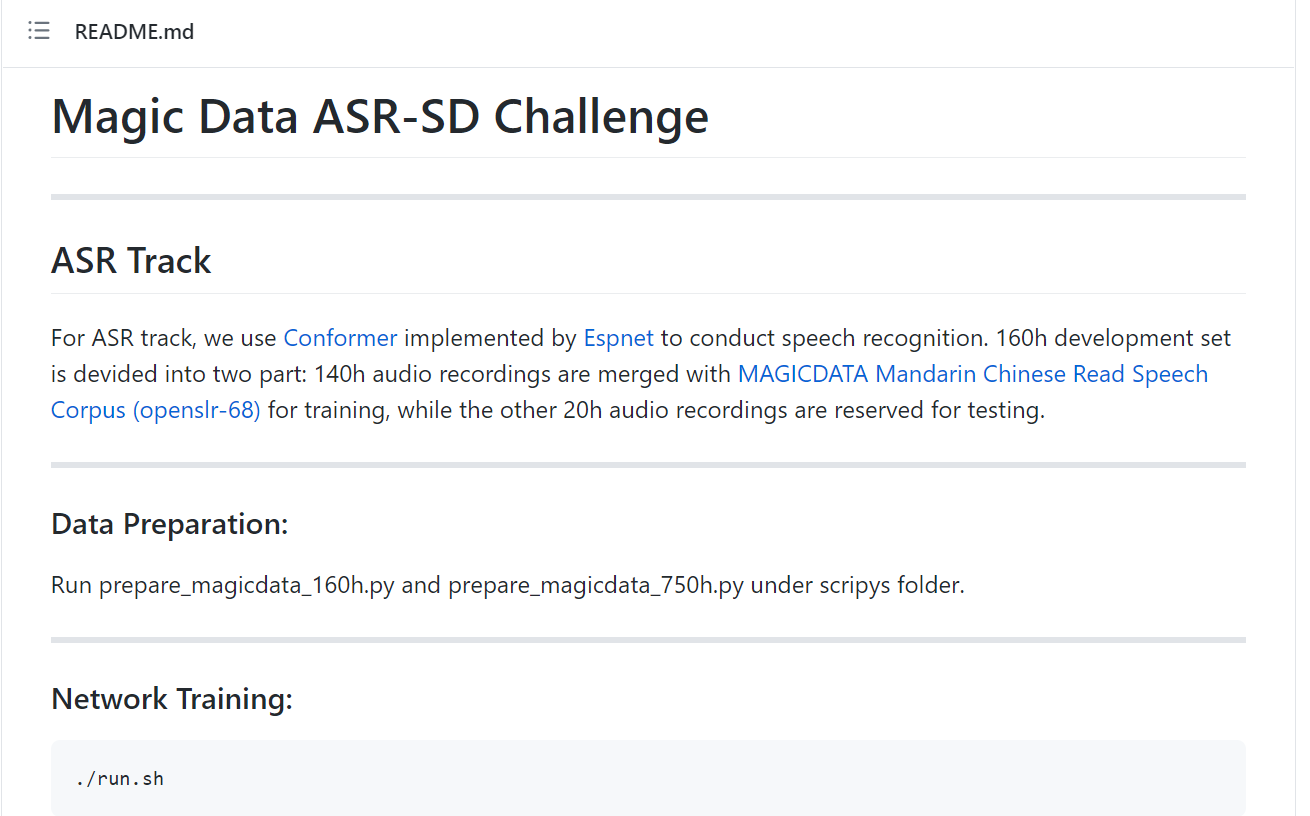This screenshot has height=816, width=1310.
Task: Click the divider above Data Preparation
Action: pos(648,465)
